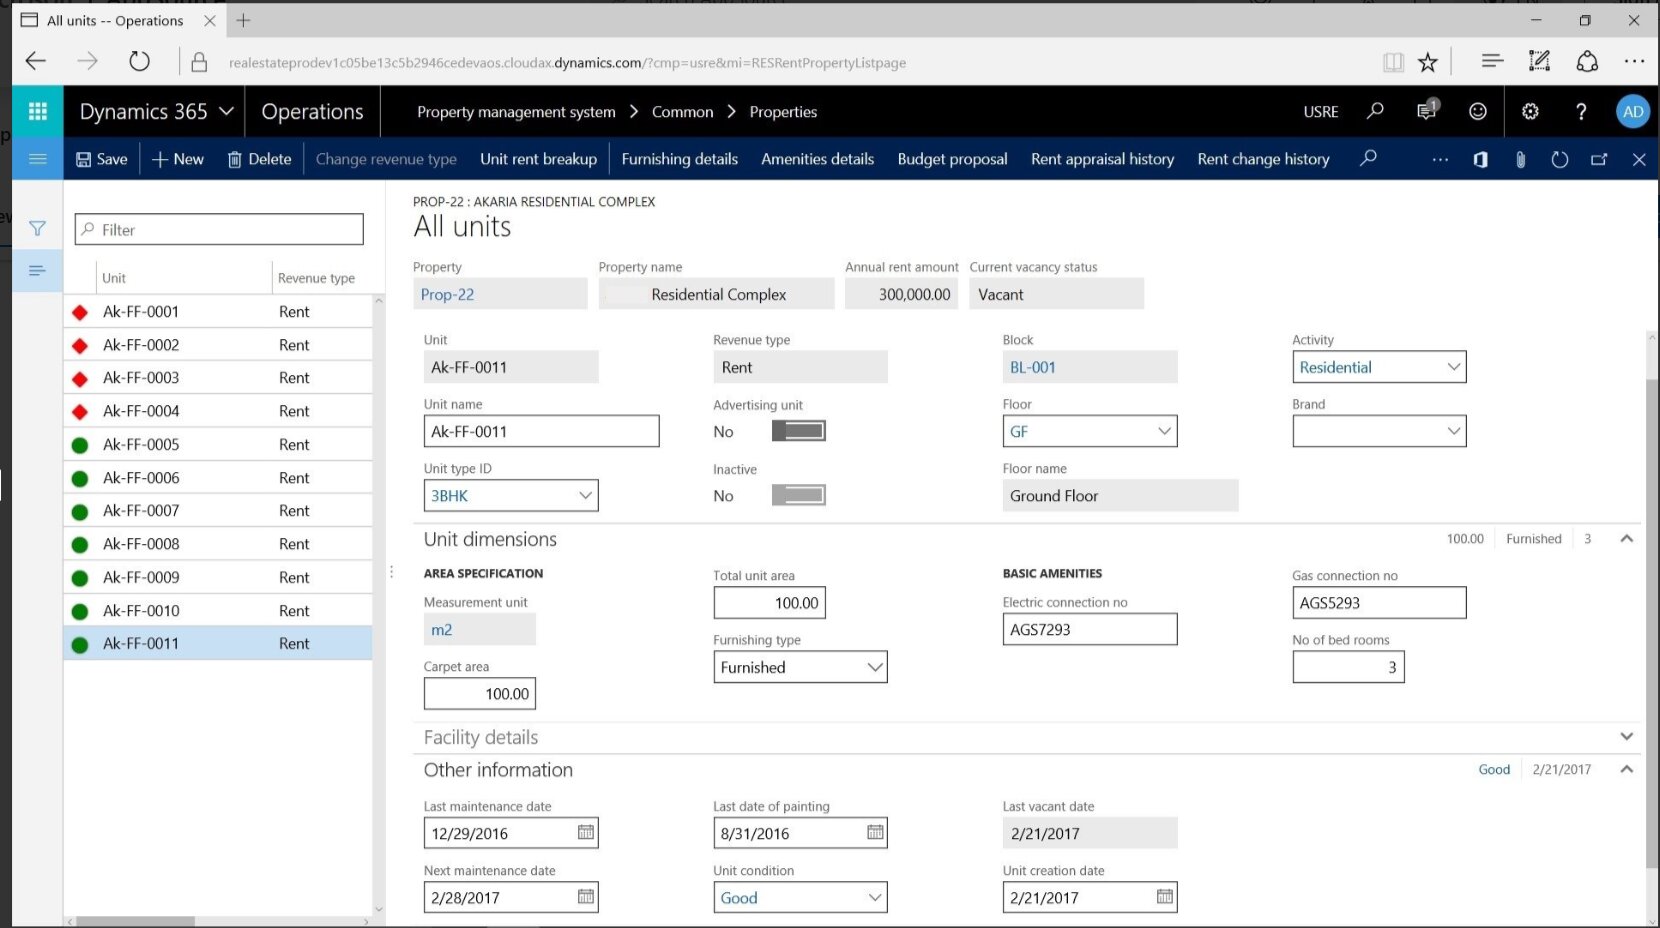Screen dimensions: 1660x928
Task: Toggle the Inactive switch
Action: 798,495
